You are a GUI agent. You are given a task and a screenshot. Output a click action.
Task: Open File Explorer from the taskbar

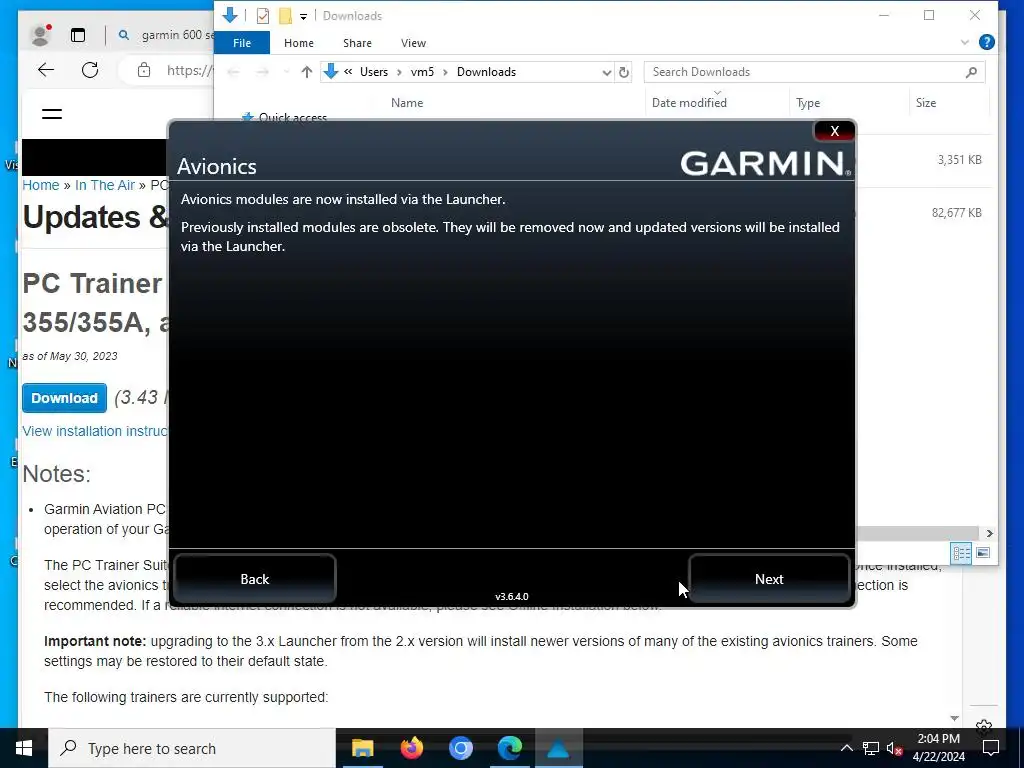coord(362,748)
